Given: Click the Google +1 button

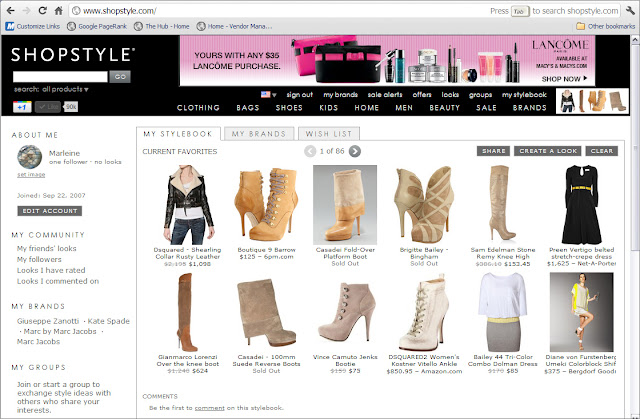Looking at the screenshot, I should 22,107.
